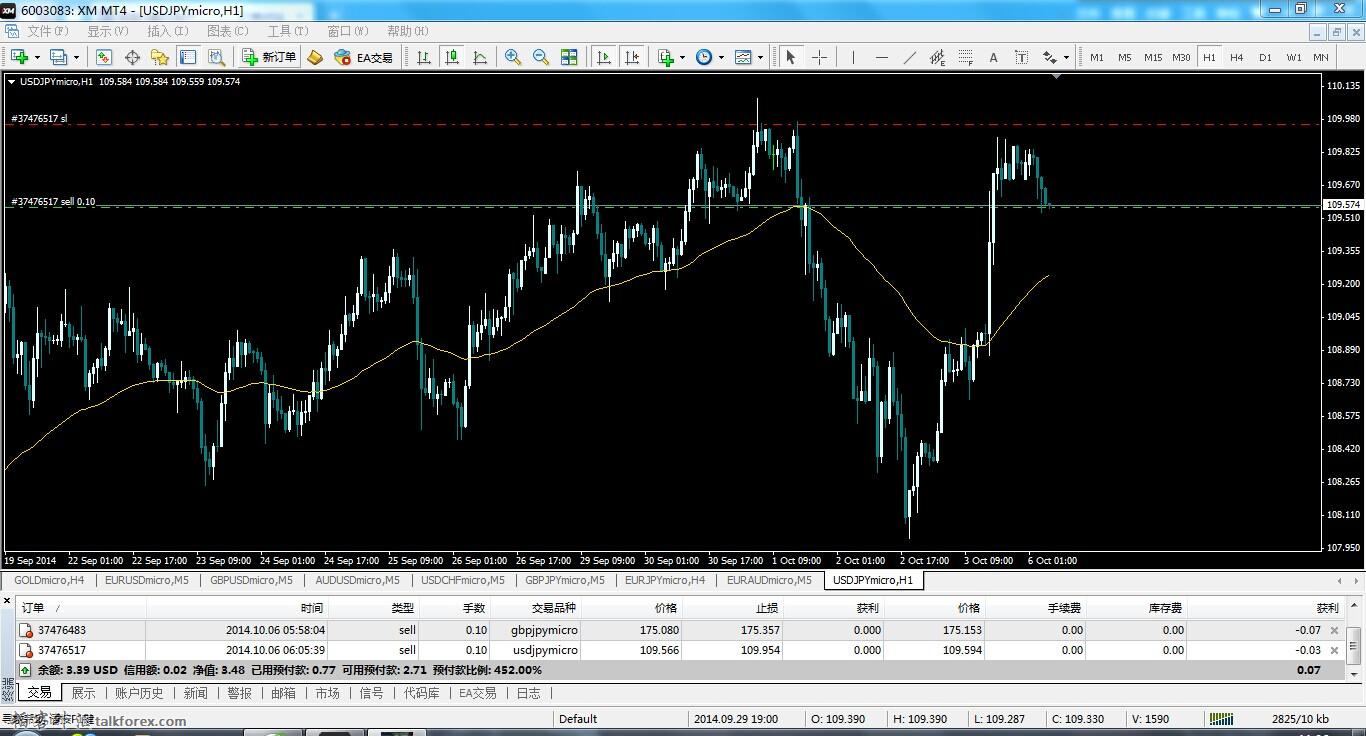The height and width of the screenshot is (736, 1366).
Task: Close order 37476483 with its X
Action: click(x=1334, y=630)
